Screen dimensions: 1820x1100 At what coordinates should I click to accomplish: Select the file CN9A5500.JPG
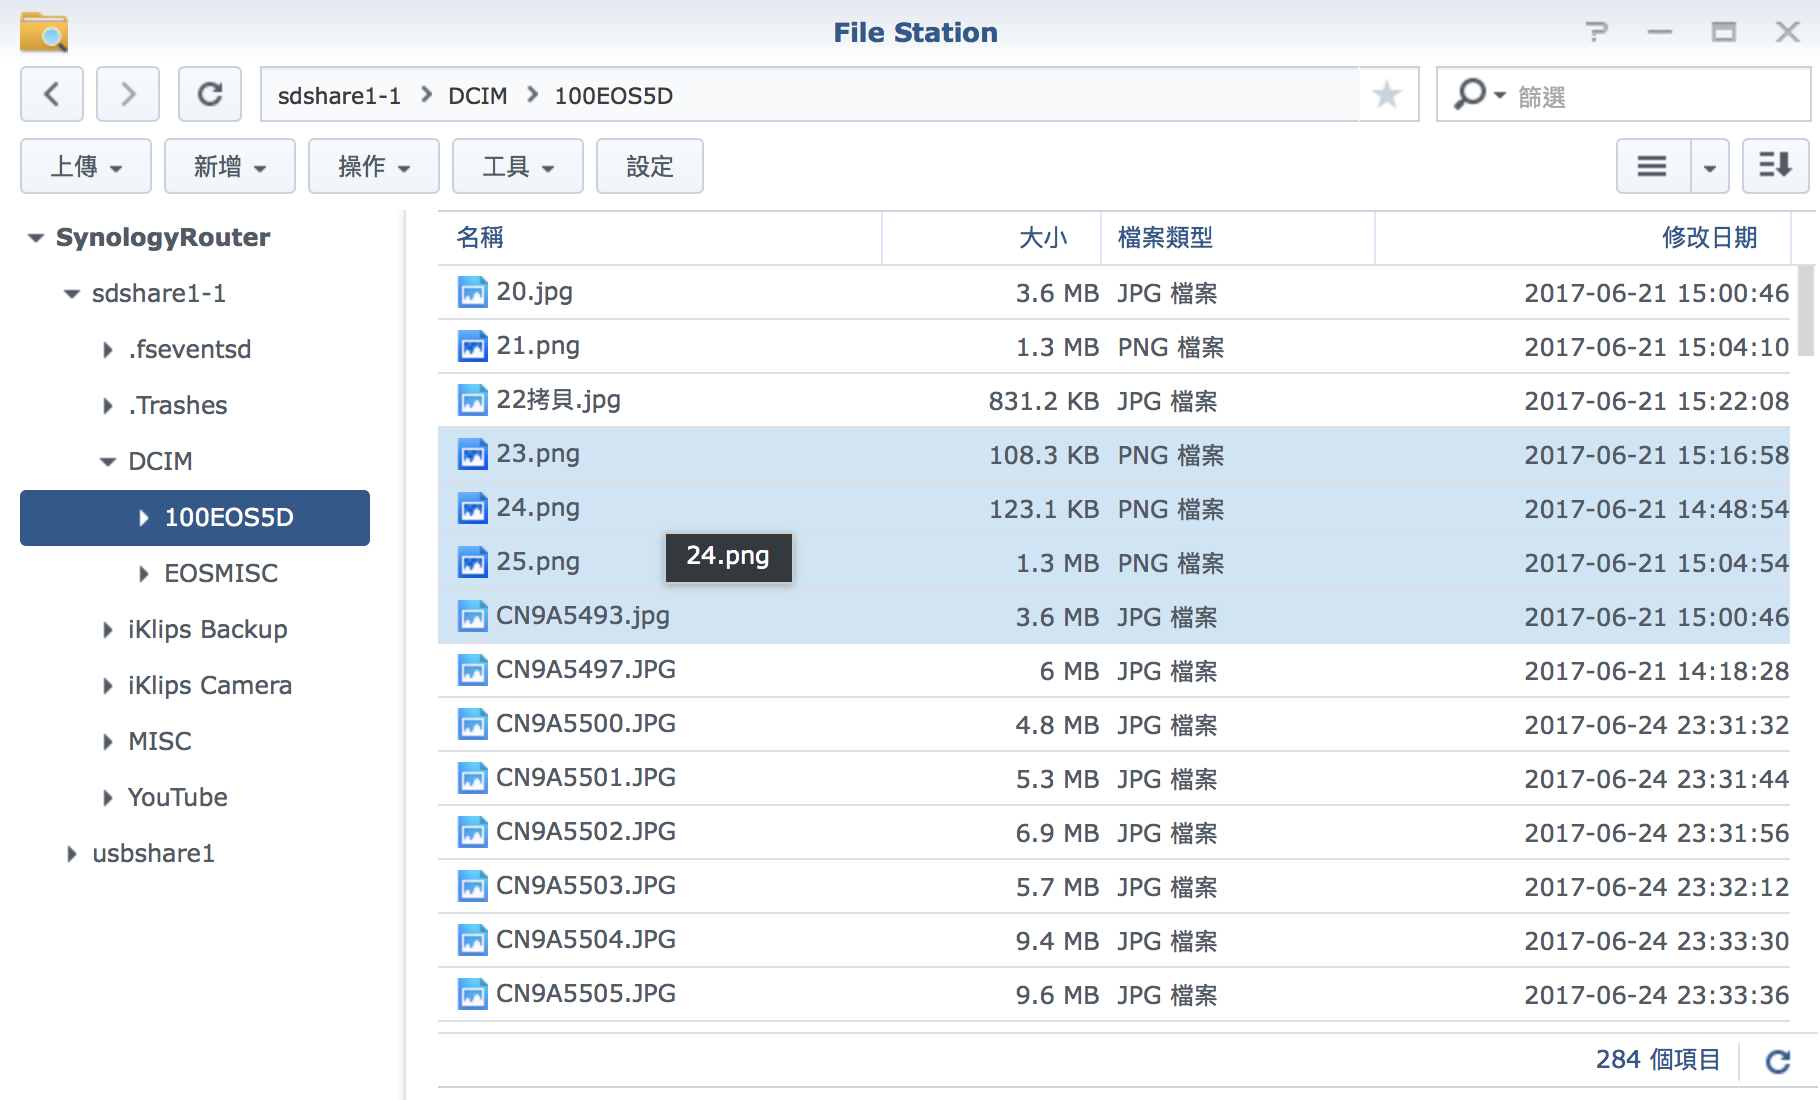click(586, 724)
